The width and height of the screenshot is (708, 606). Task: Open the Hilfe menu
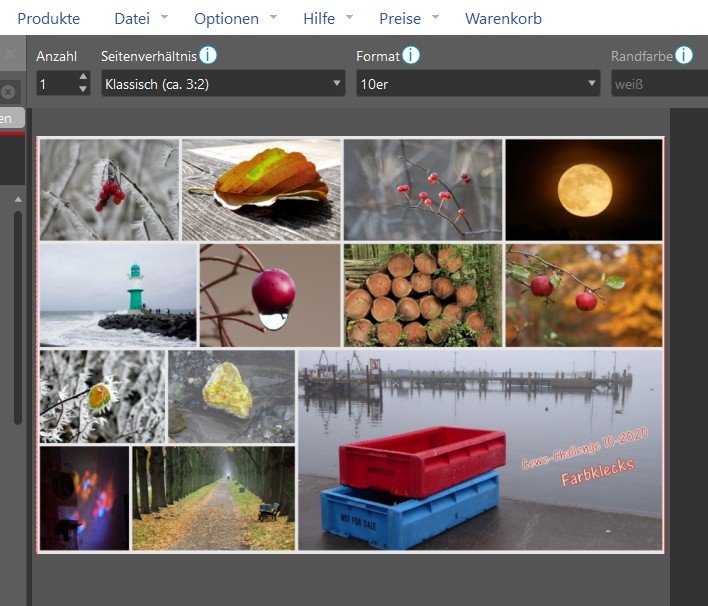click(319, 19)
